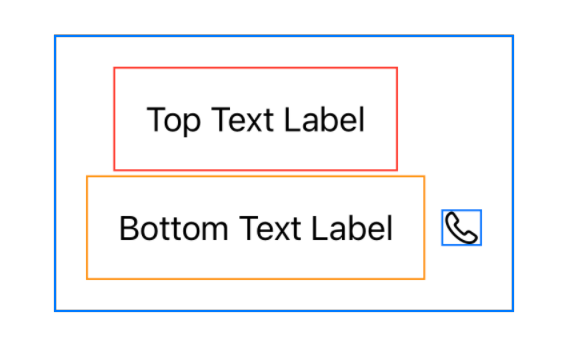Click the word "Top" in the upper label
568x360 pixels.
tap(173, 121)
